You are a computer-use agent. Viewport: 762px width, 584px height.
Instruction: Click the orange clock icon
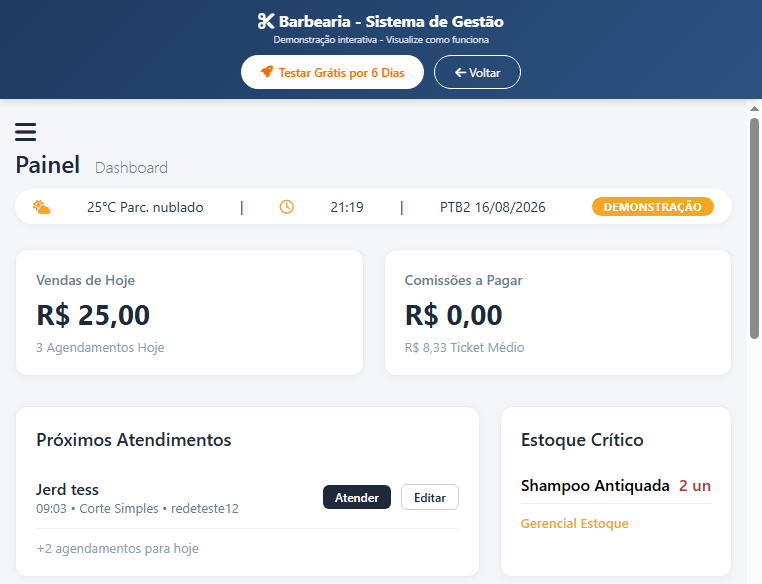coord(287,207)
